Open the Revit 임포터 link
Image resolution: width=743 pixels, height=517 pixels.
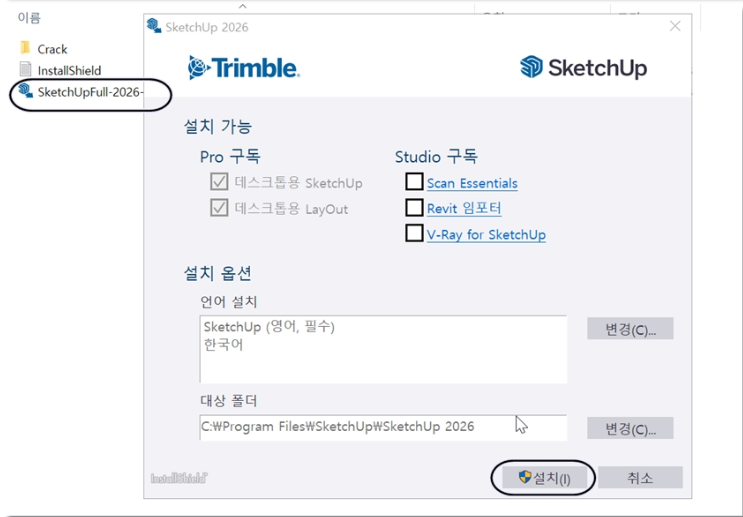[x=464, y=209]
